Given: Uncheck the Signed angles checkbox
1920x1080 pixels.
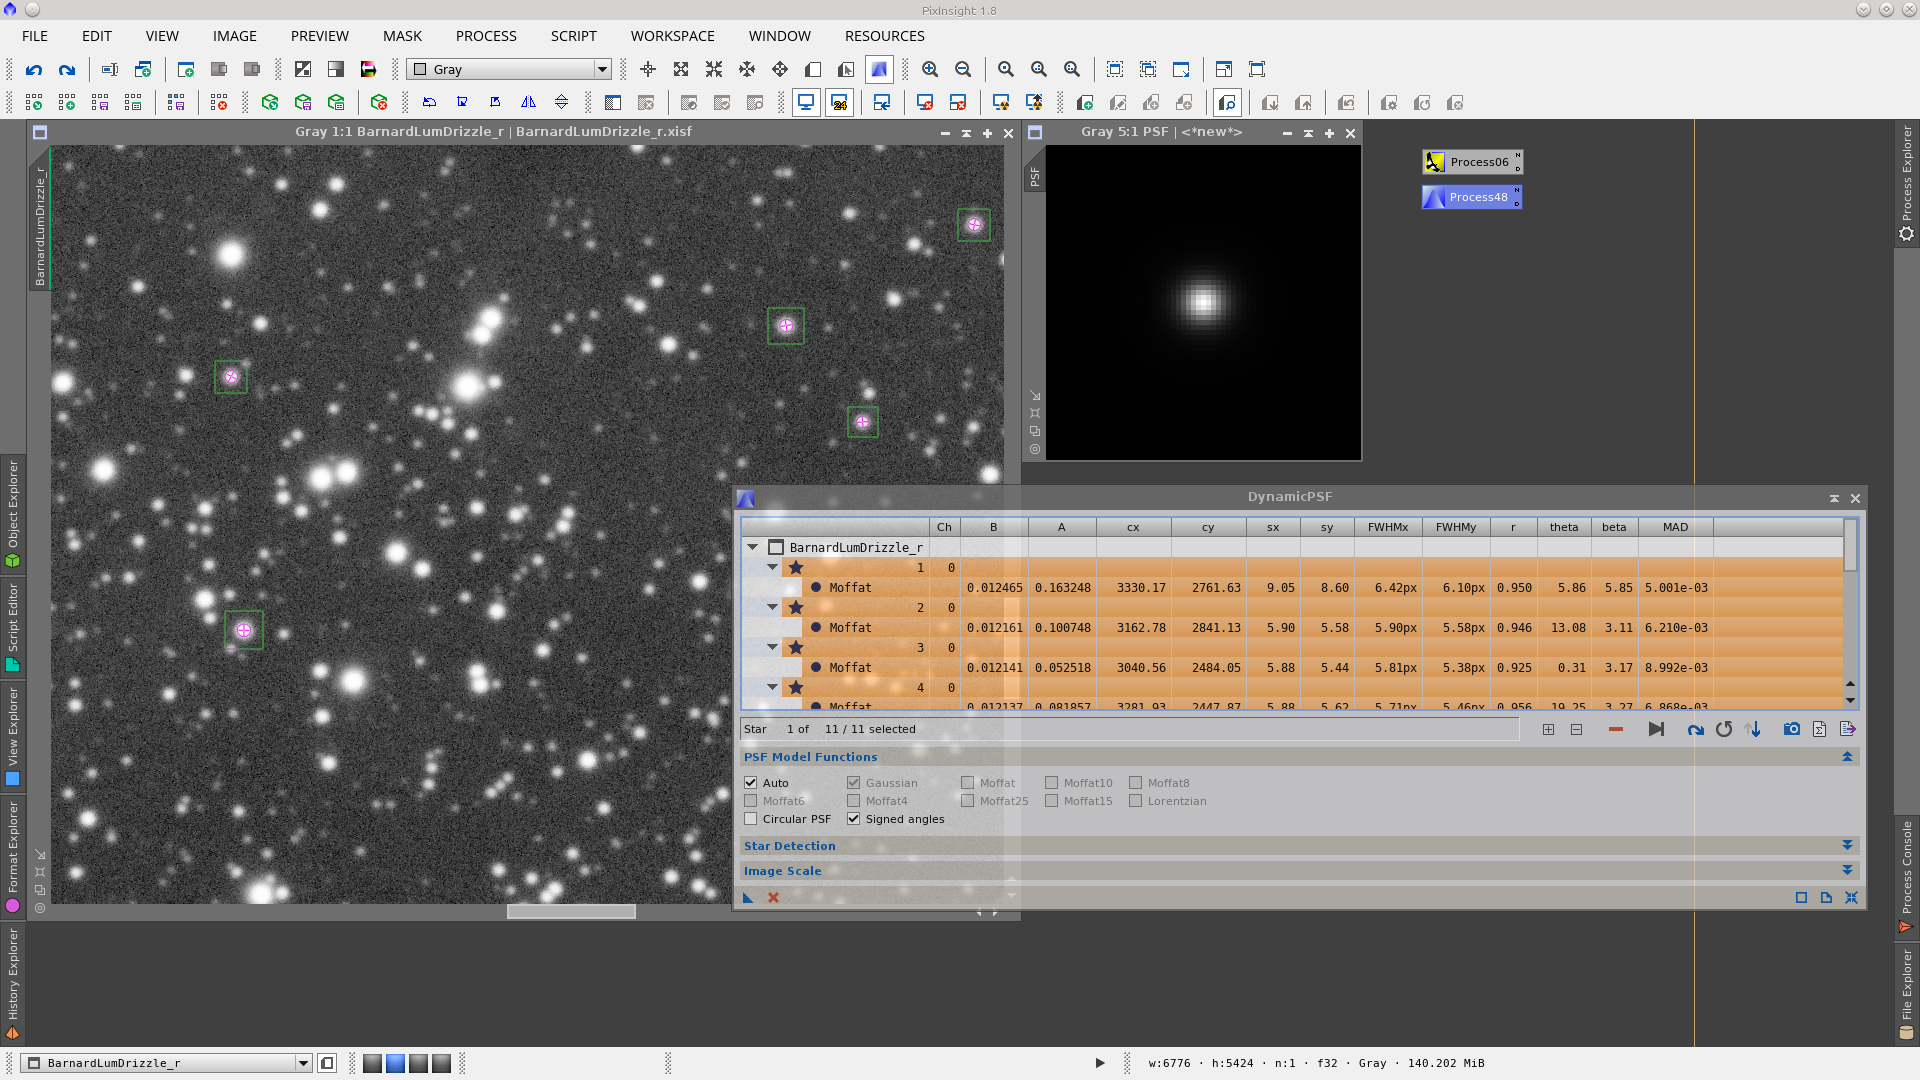Looking at the screenshot, I should pyautogui.click(x=853, y=819).
